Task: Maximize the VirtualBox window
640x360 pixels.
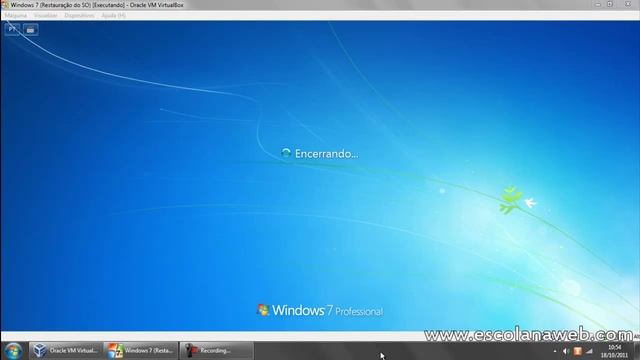Action: (610, 4)
